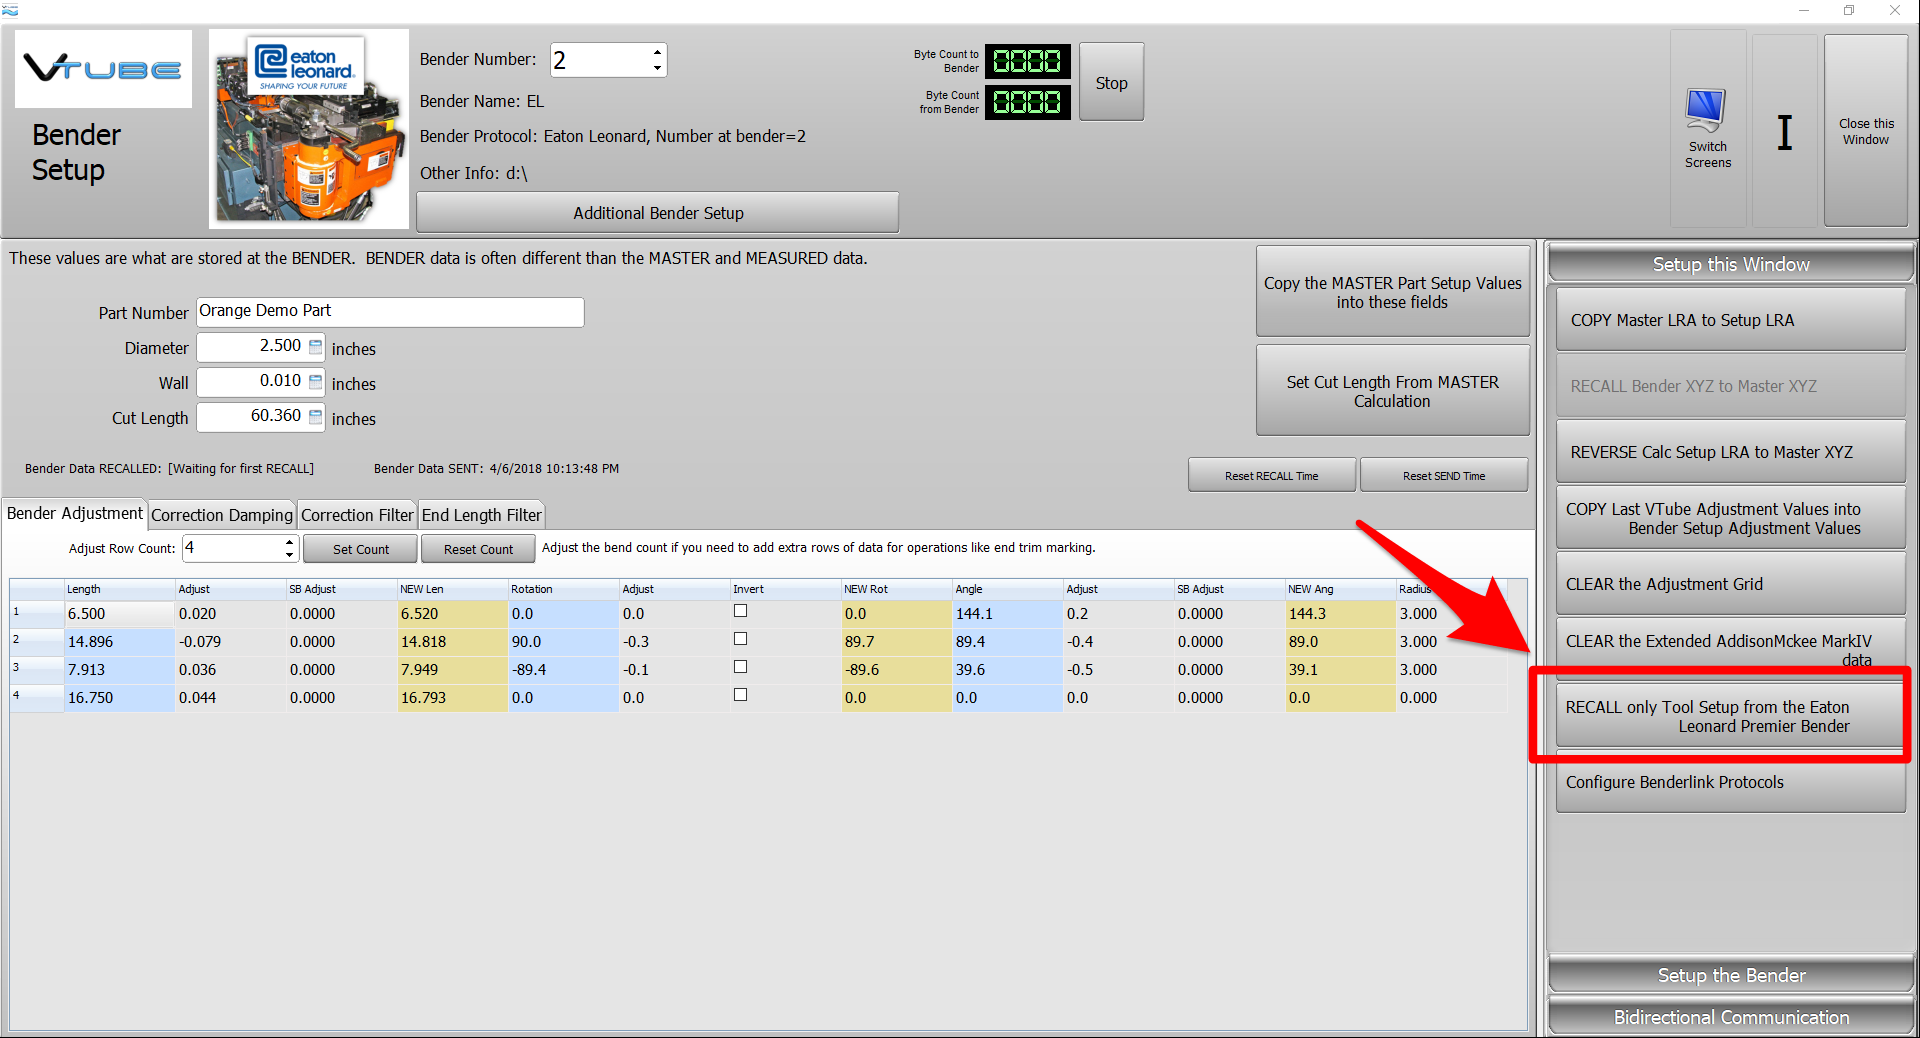1920x1038 pixels.
Task: Click the Switch Screens monitor icon
Action: click(x=1706, y=110)
